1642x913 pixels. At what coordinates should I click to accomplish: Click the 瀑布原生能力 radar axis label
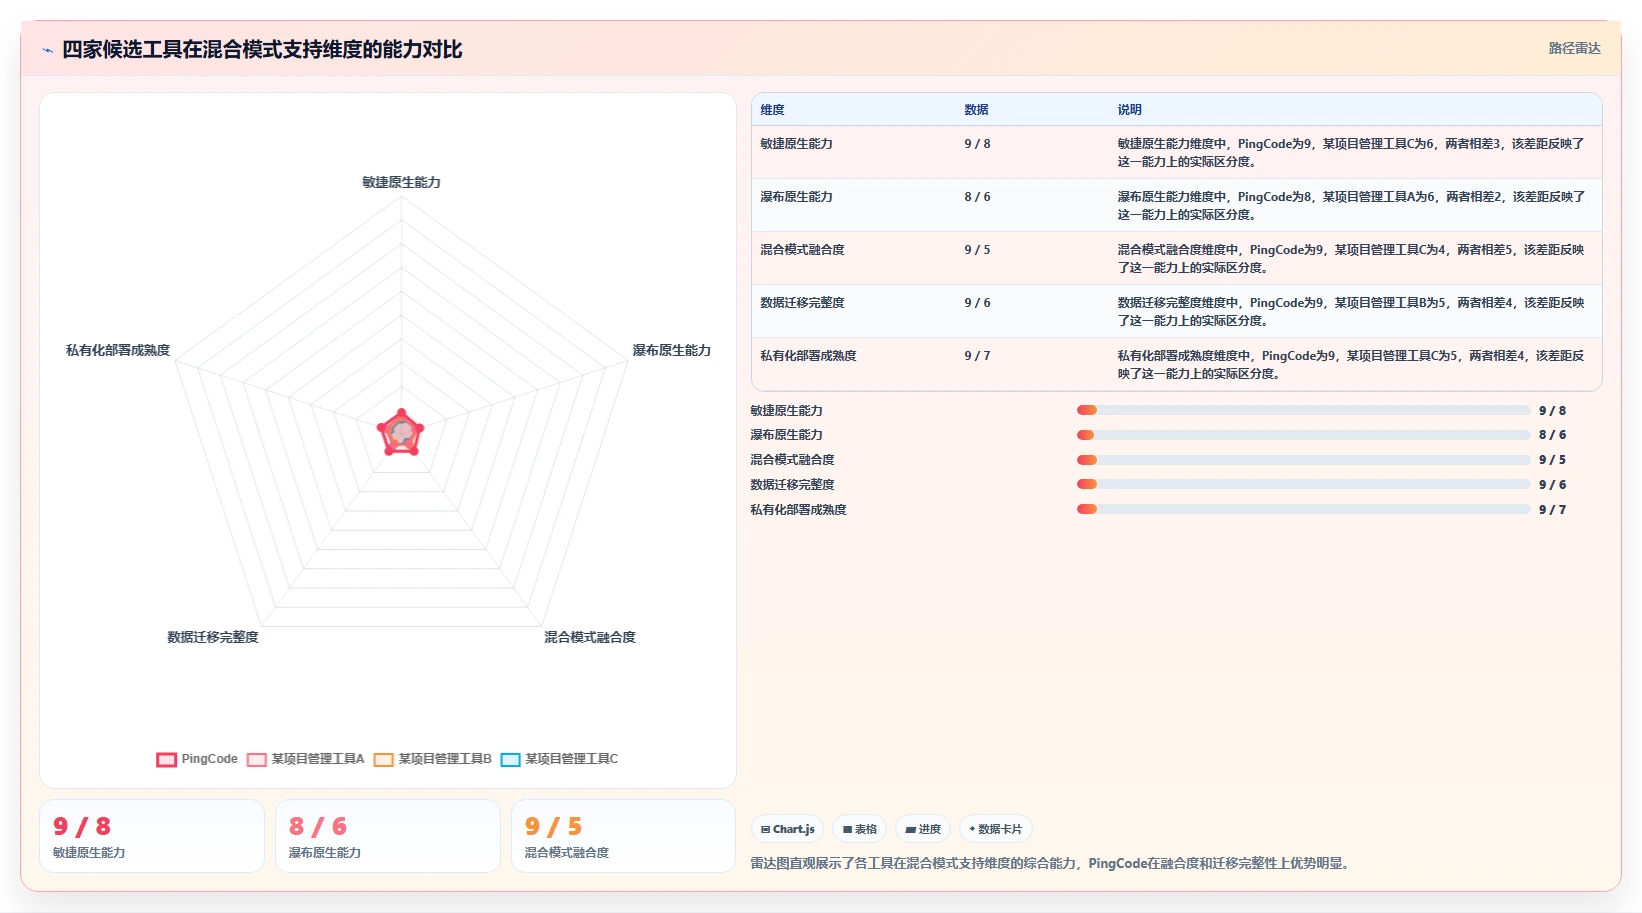pyautogui.click(x=671, y=350)
